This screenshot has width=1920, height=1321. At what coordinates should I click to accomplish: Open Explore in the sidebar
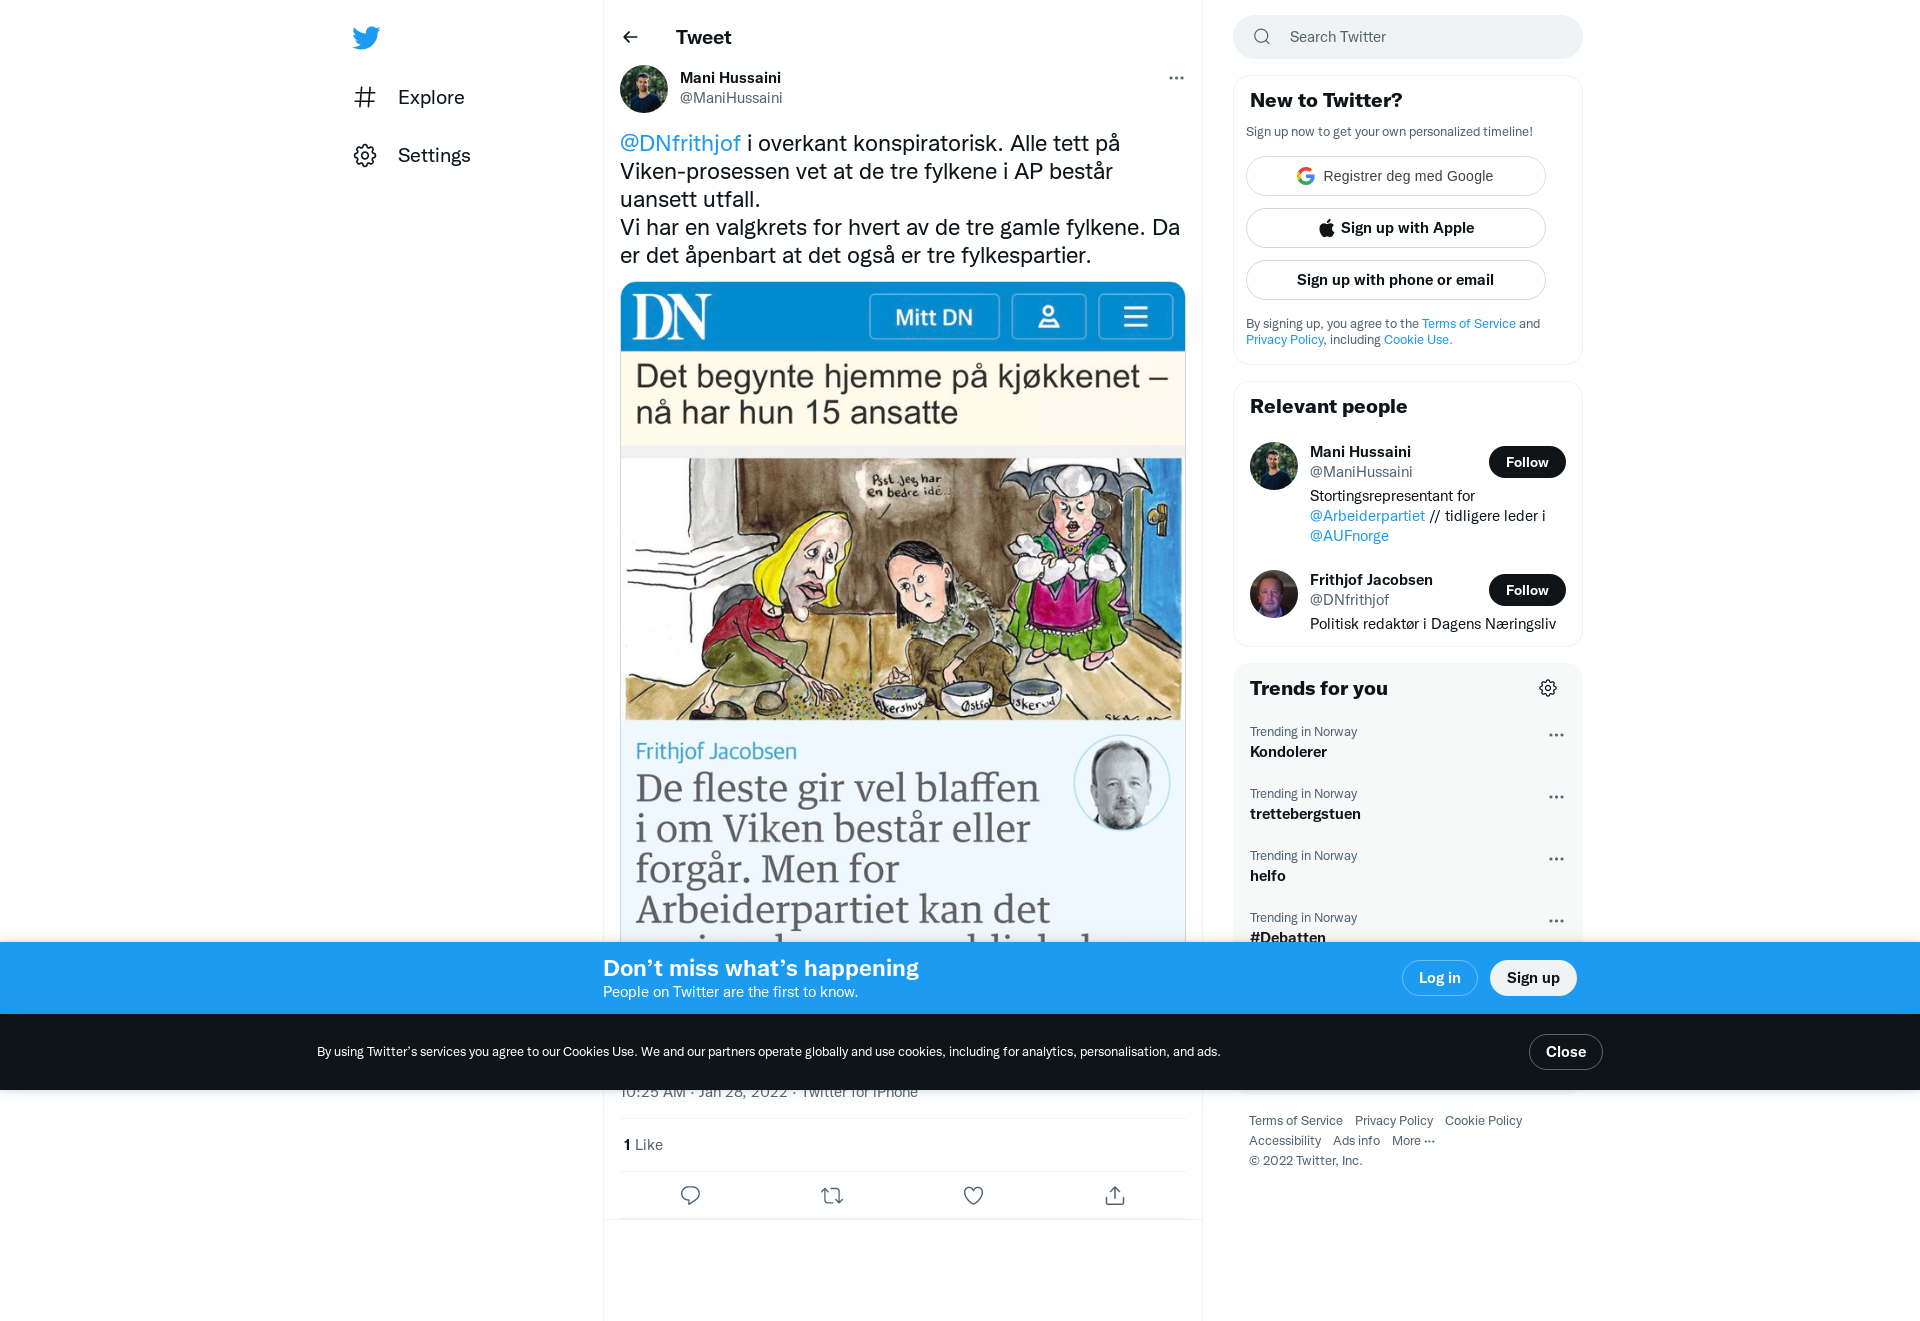pyautogui.click(x=409, y=97)
